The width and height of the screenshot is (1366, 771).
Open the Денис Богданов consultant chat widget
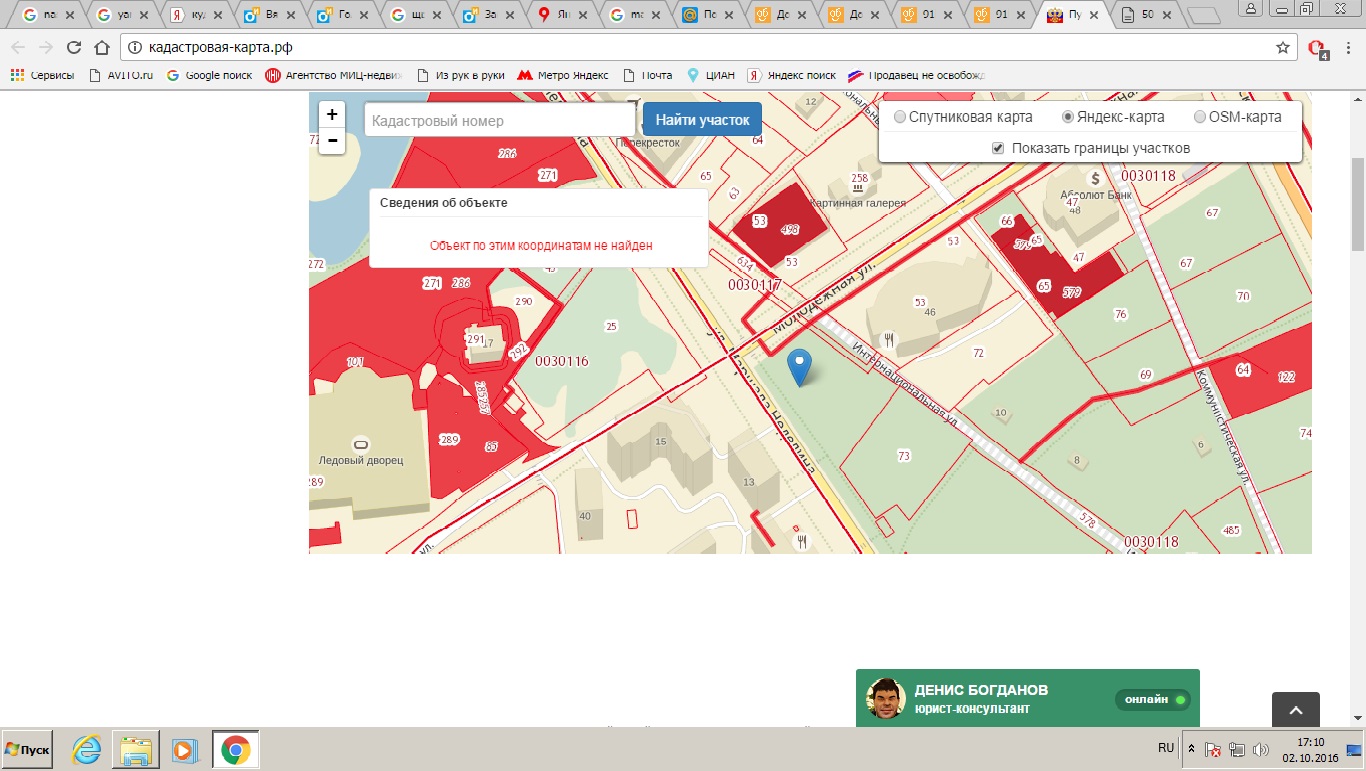click(1027, 699)
